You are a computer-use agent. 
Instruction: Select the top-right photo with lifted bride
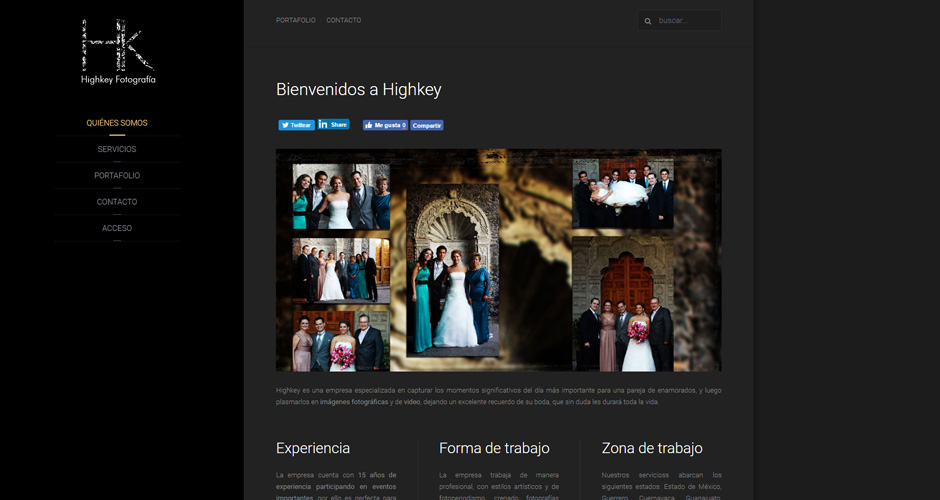click(623, 193)
